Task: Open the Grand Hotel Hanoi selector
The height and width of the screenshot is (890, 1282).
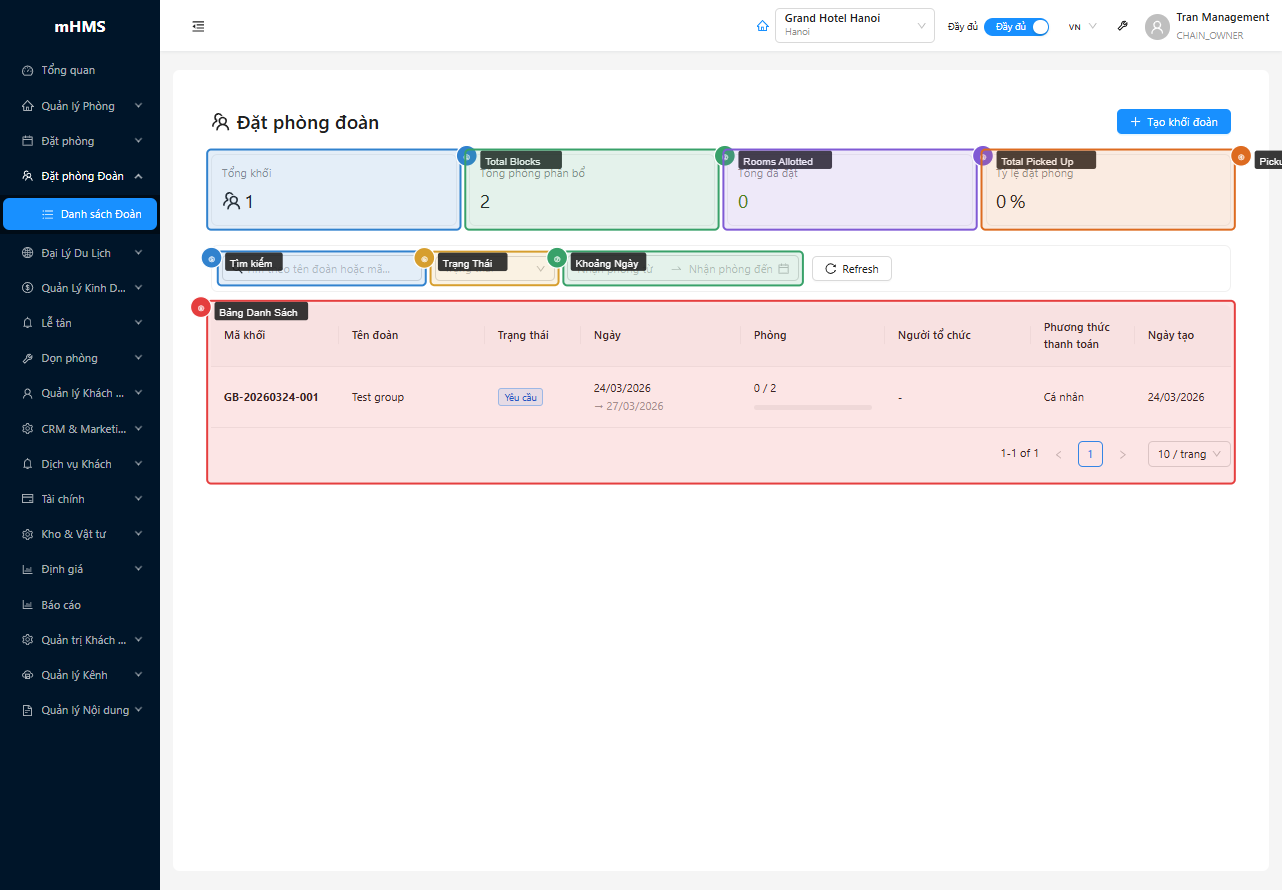Action: click(854, 26)
